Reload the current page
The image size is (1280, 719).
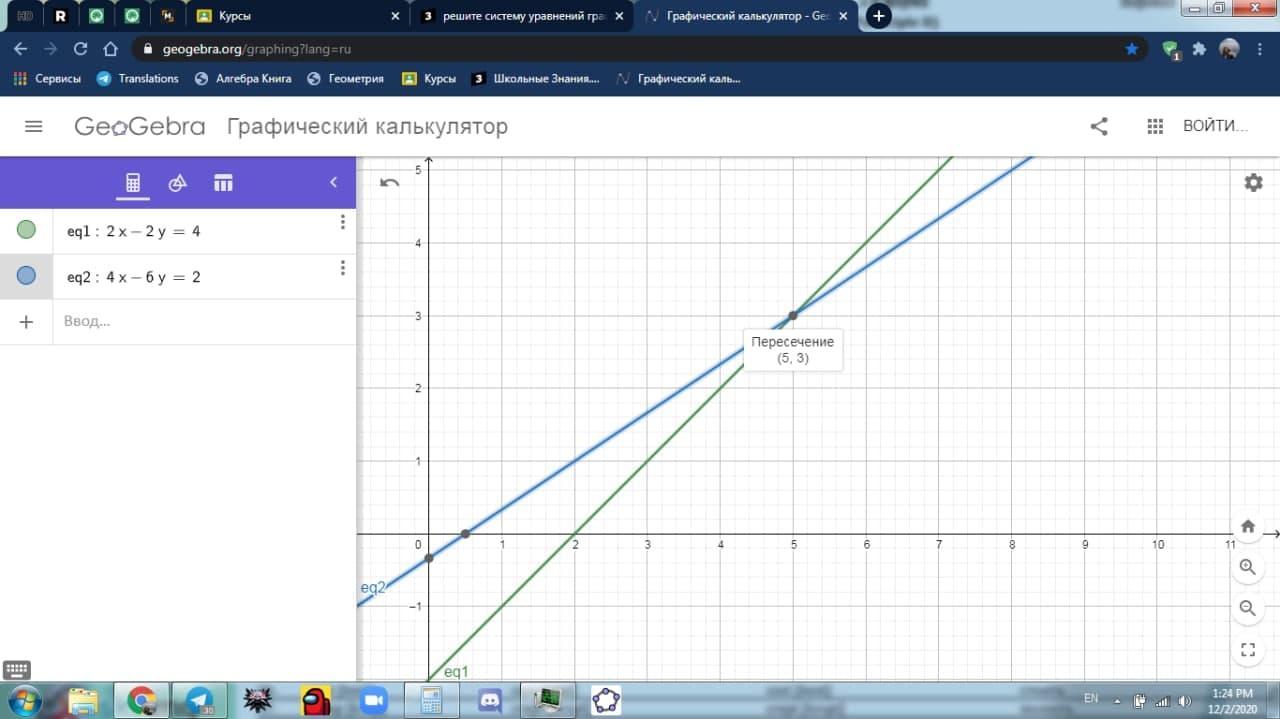coord(80,49)
